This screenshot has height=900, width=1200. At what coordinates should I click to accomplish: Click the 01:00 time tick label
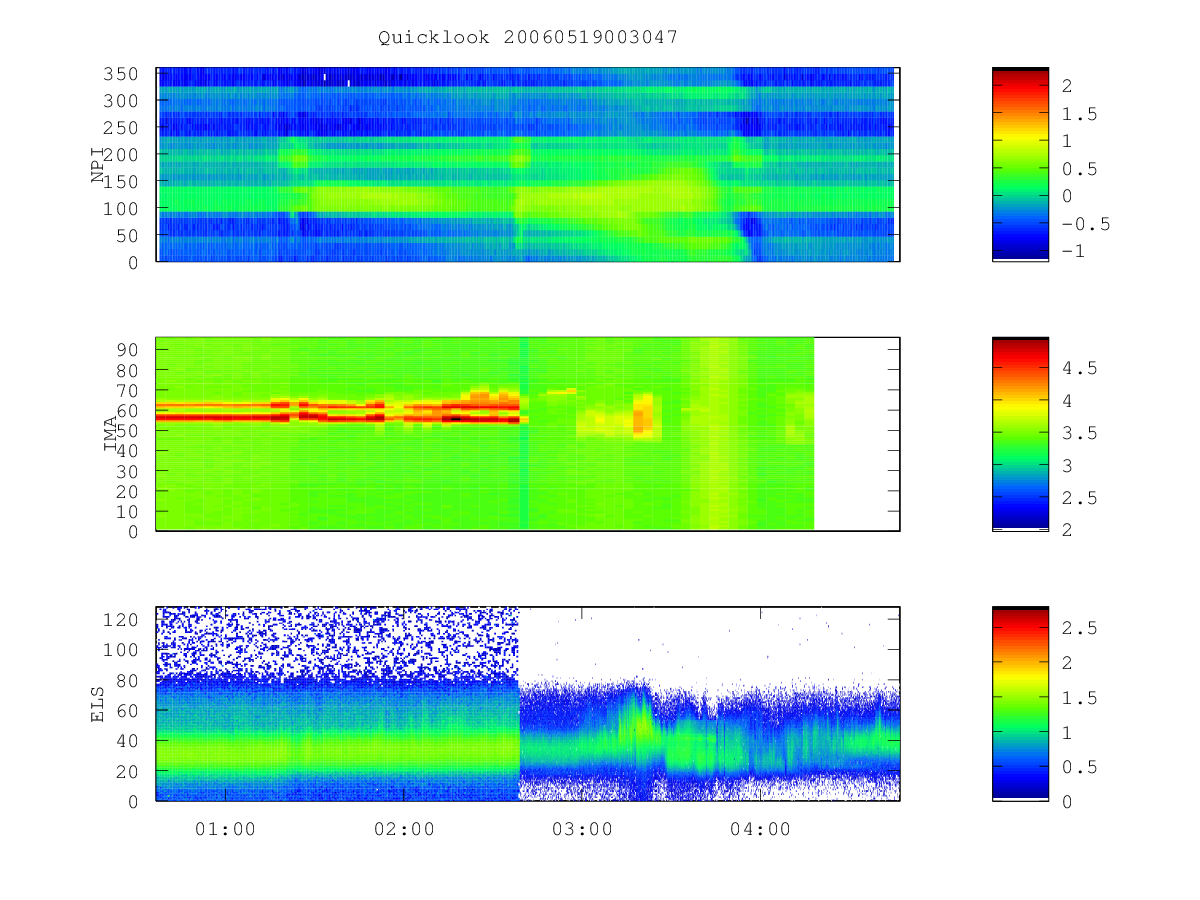pos(225,829)
